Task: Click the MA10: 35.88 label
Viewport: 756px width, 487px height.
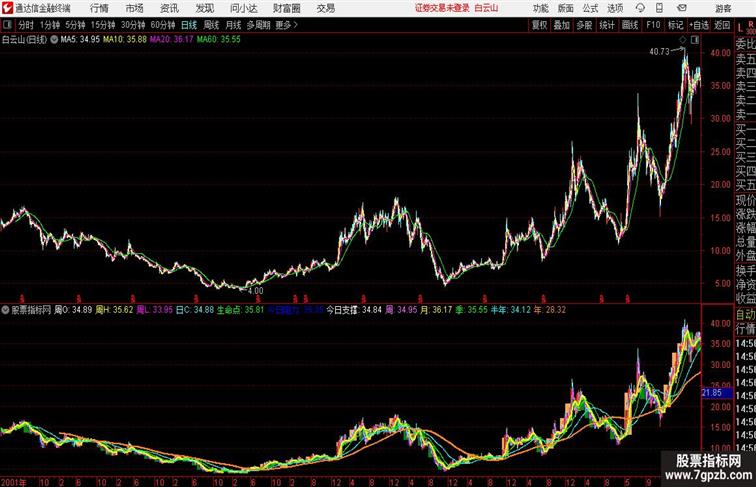Action: (x=124, y=40)
